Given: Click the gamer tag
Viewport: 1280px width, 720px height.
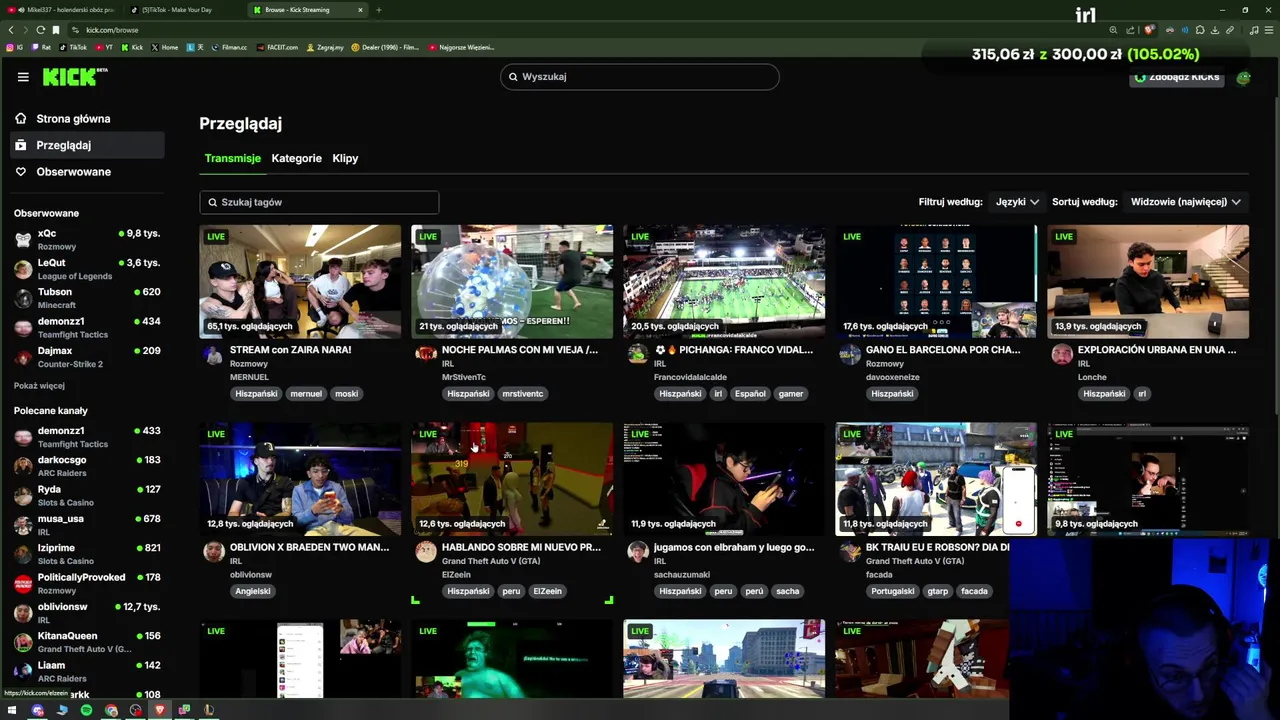Looking at the screenshot, I should (x=791, y=394).
